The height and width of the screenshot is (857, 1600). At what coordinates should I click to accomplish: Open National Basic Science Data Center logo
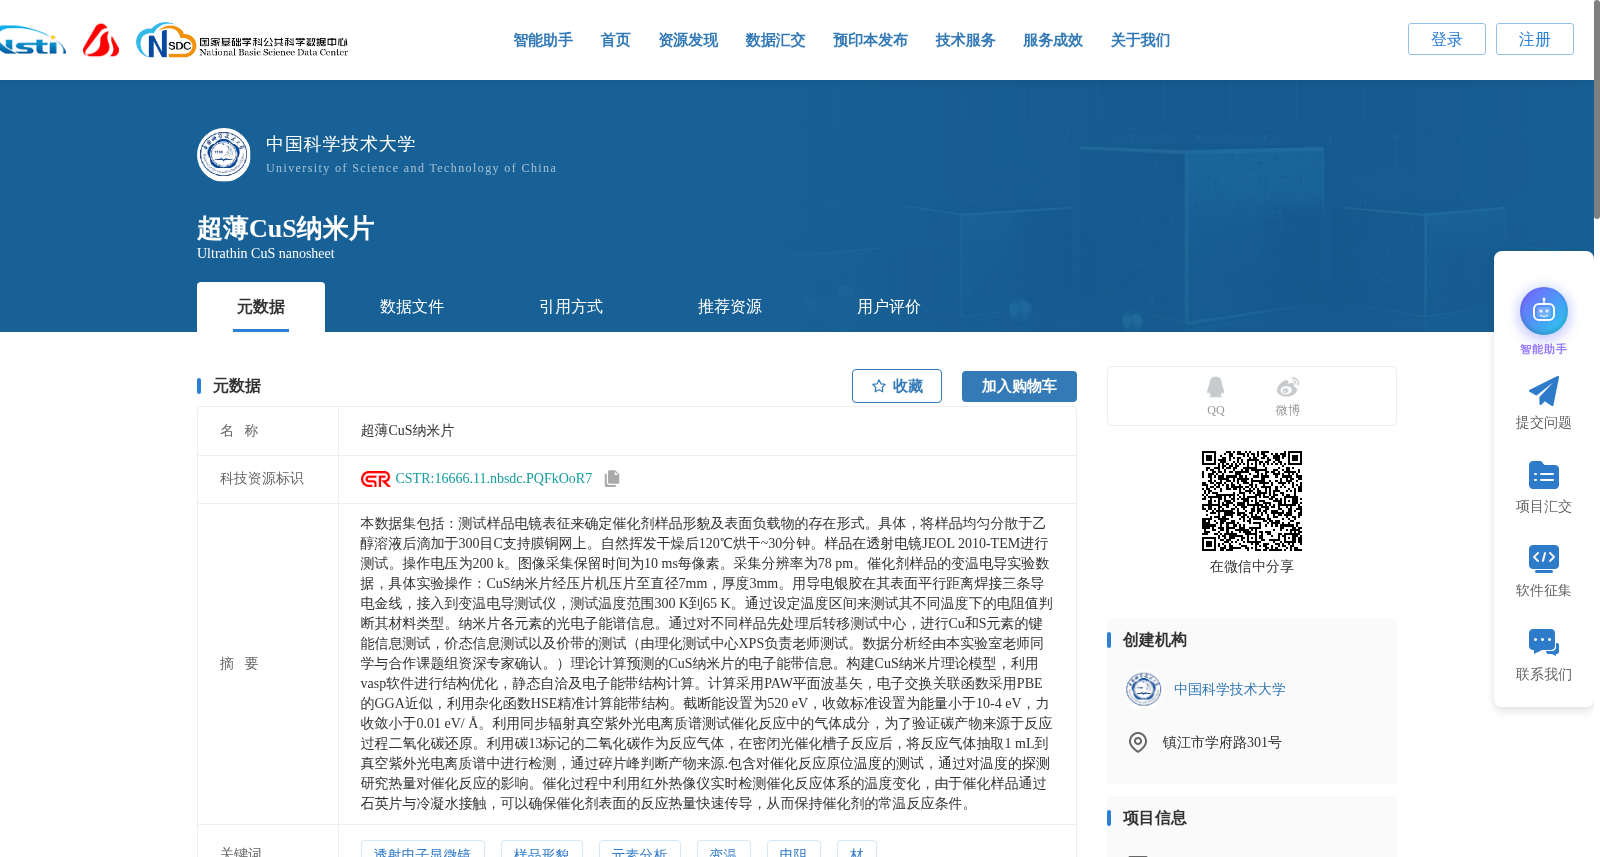242,41
